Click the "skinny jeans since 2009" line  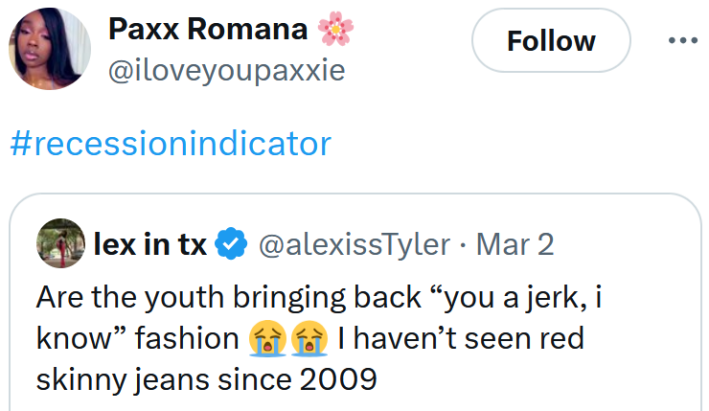[x=206, y=380]
